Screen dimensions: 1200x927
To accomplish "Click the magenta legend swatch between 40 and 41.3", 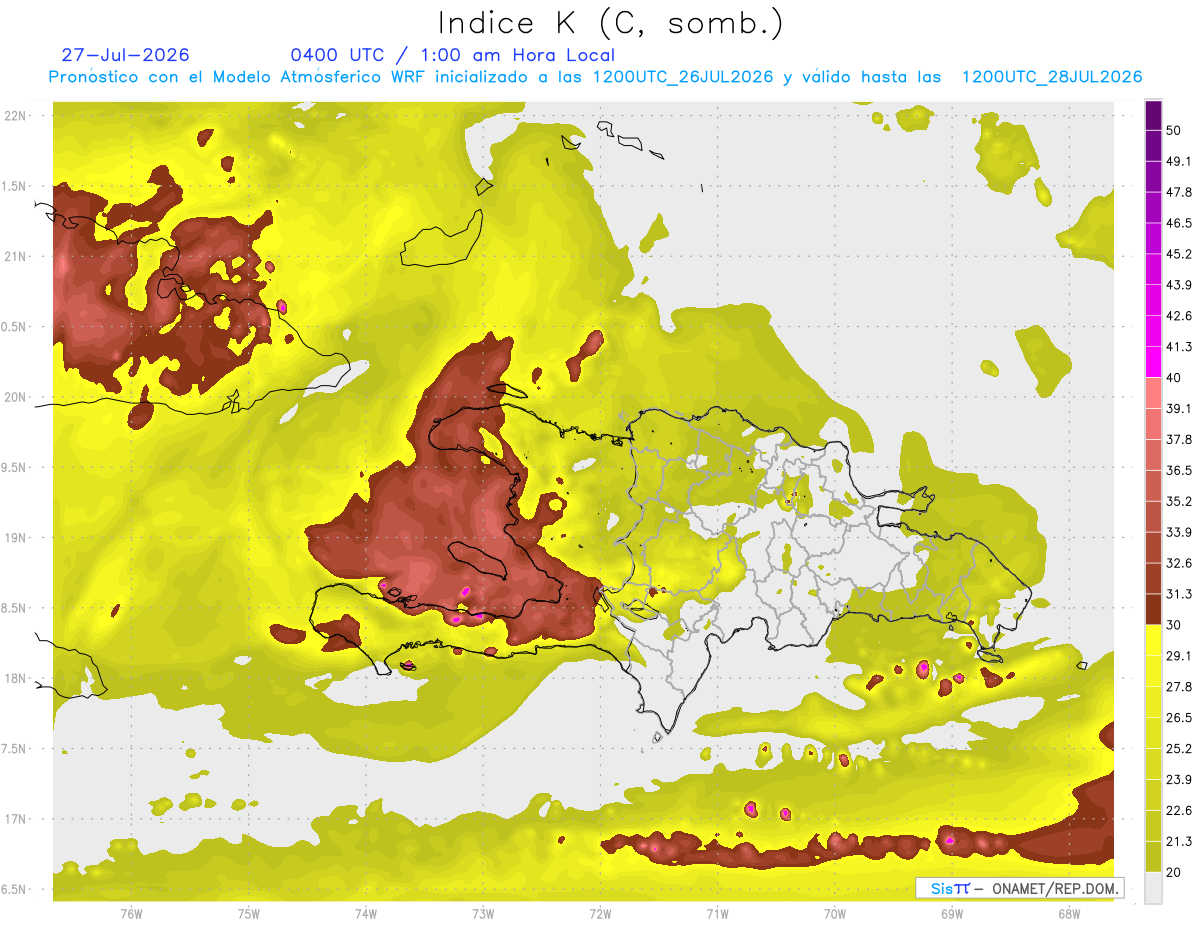I will [1153, 362].
